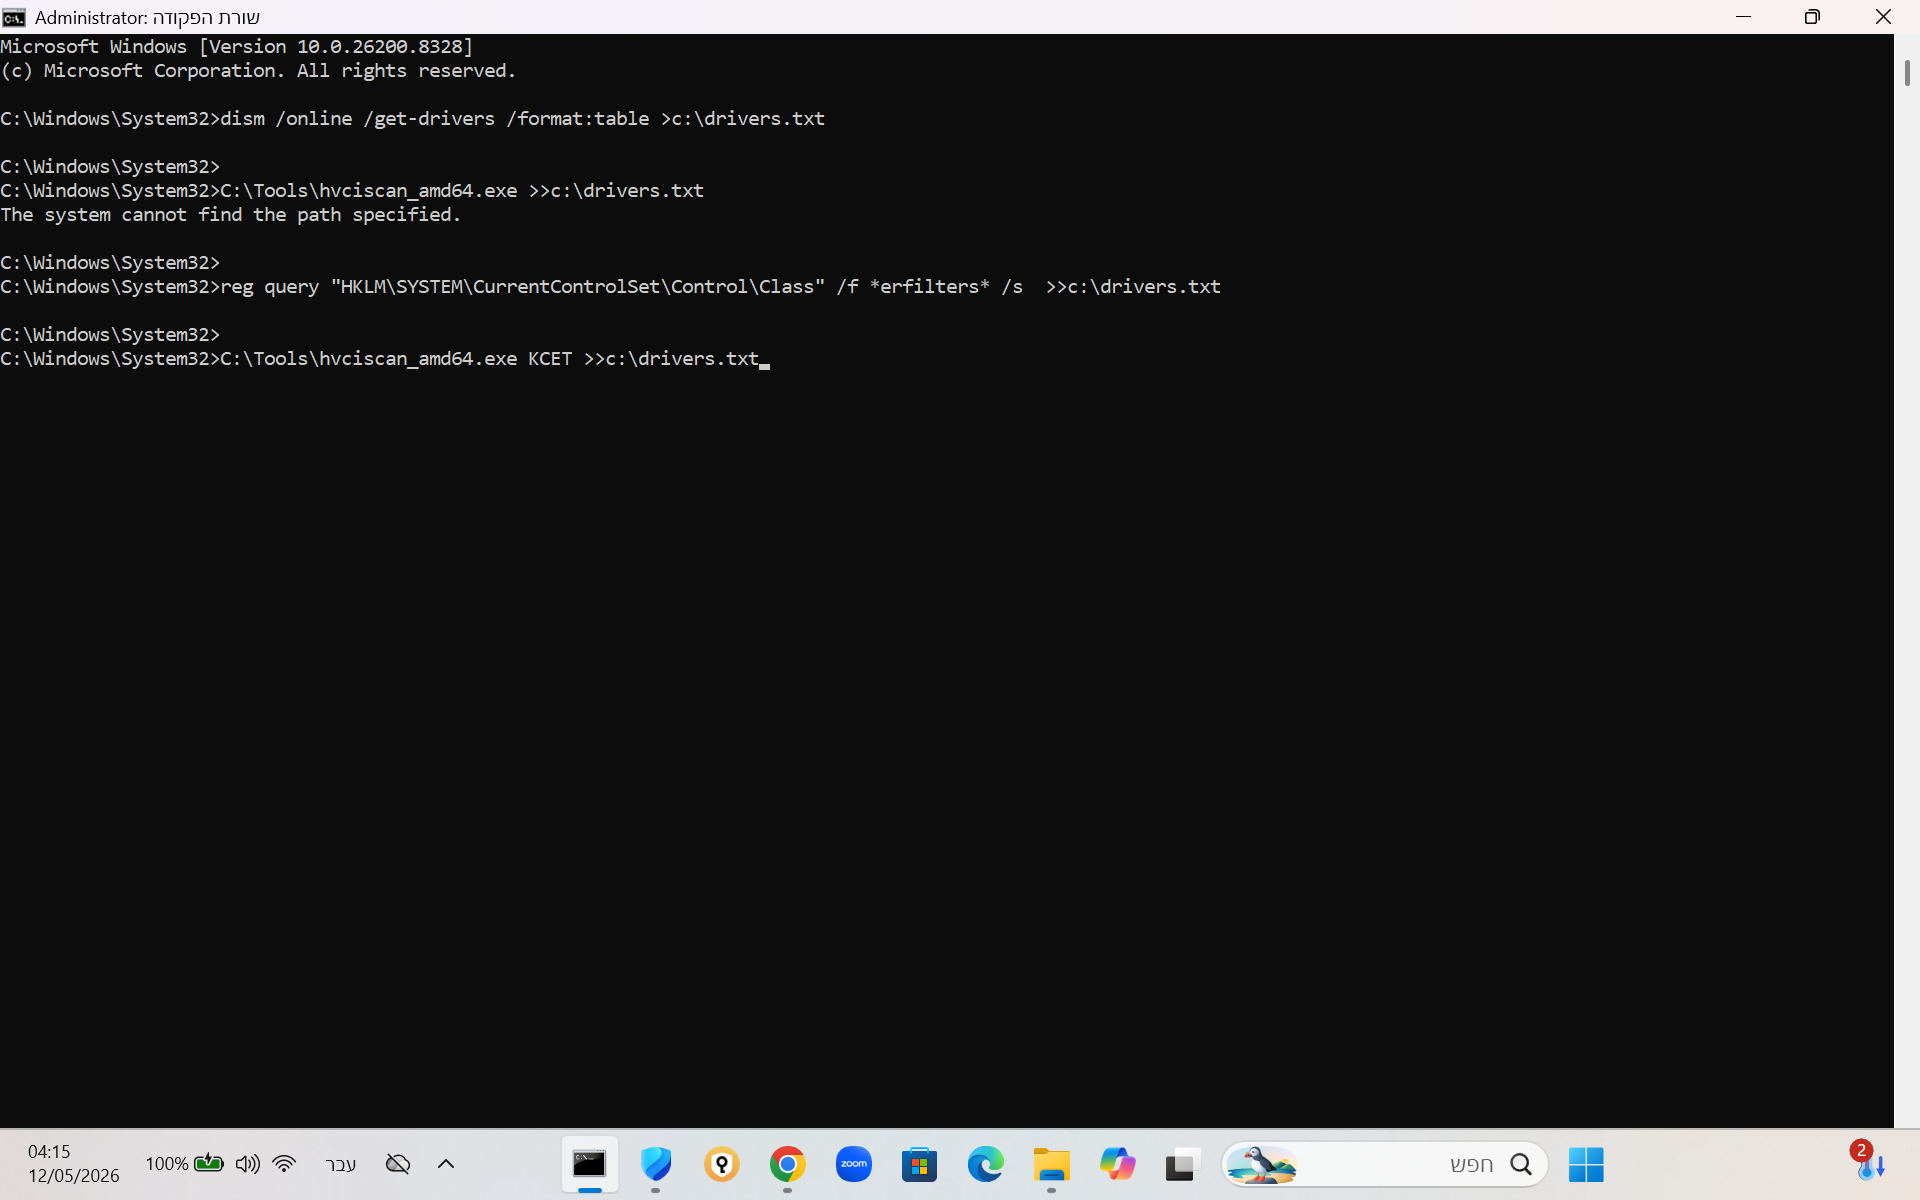Viewport: 1920px width, 1200px height.
Task: Open the Command Prompt system menu icon
Action: coord(14,17)
